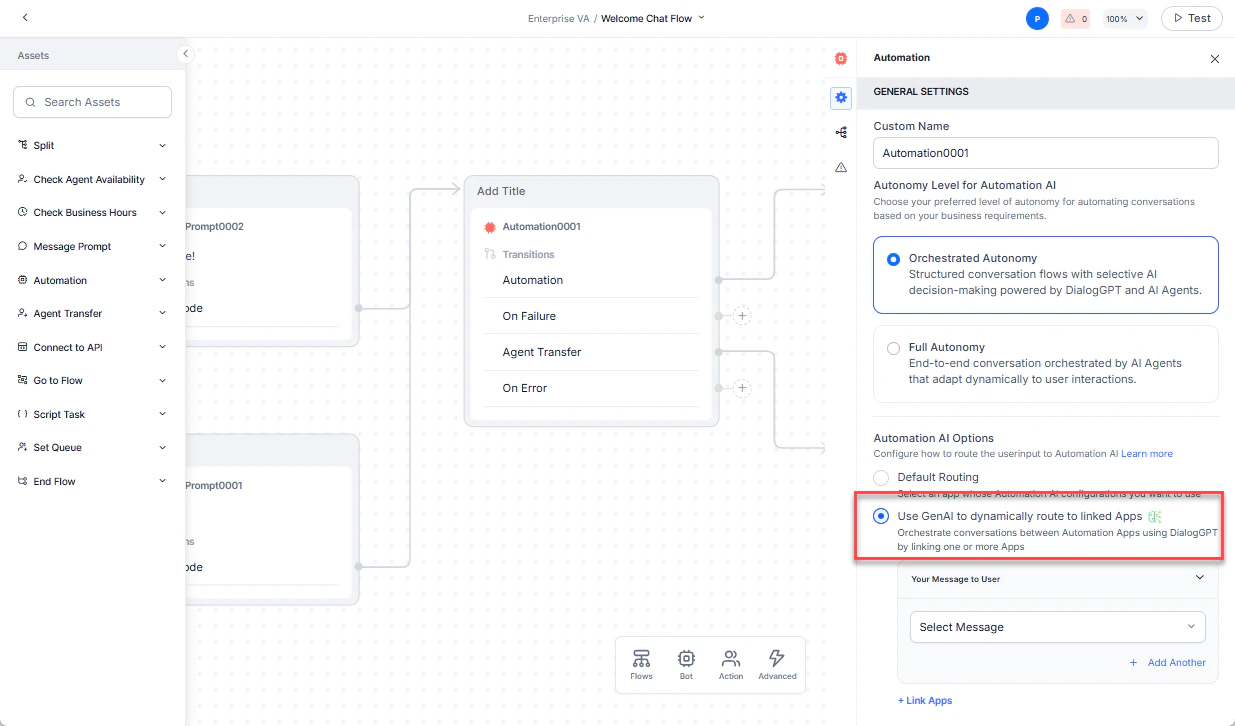Select the Orchestrated Autonomy option
This screenshot has width=1235, height=726.
click(x=893, y=258)
